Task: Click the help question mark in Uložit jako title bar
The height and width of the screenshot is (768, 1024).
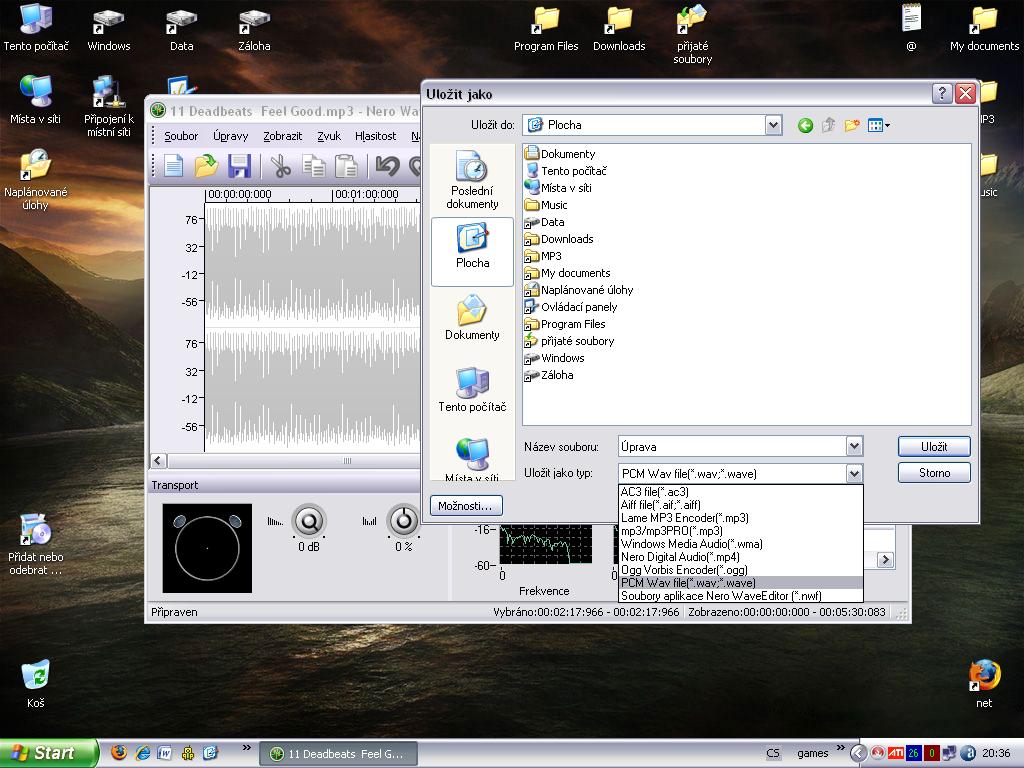Action: click(942, 93)
